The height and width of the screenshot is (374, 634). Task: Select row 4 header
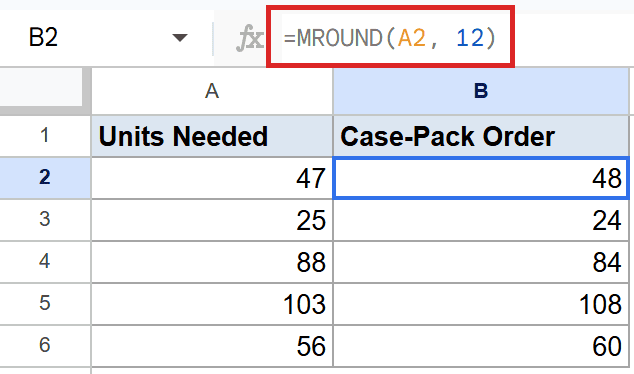click(x=45, y=262)
